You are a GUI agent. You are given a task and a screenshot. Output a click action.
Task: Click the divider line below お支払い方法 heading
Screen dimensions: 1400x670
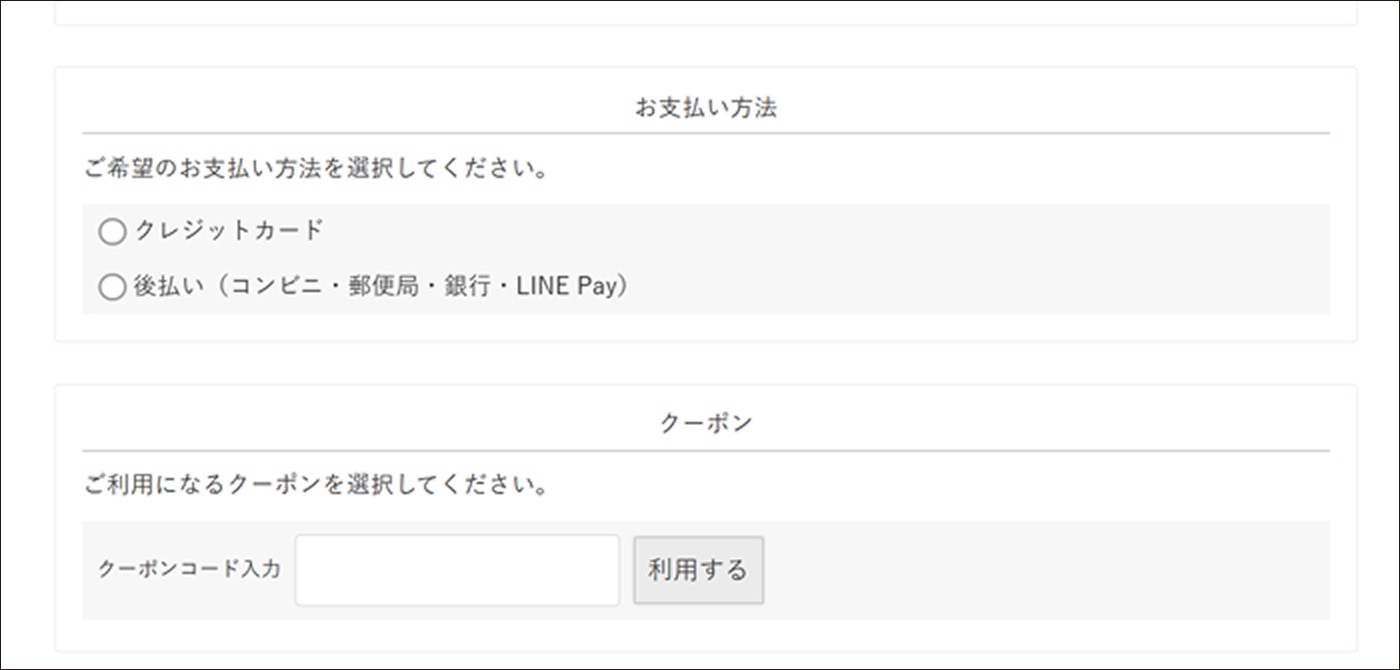[x=705, y=133]
